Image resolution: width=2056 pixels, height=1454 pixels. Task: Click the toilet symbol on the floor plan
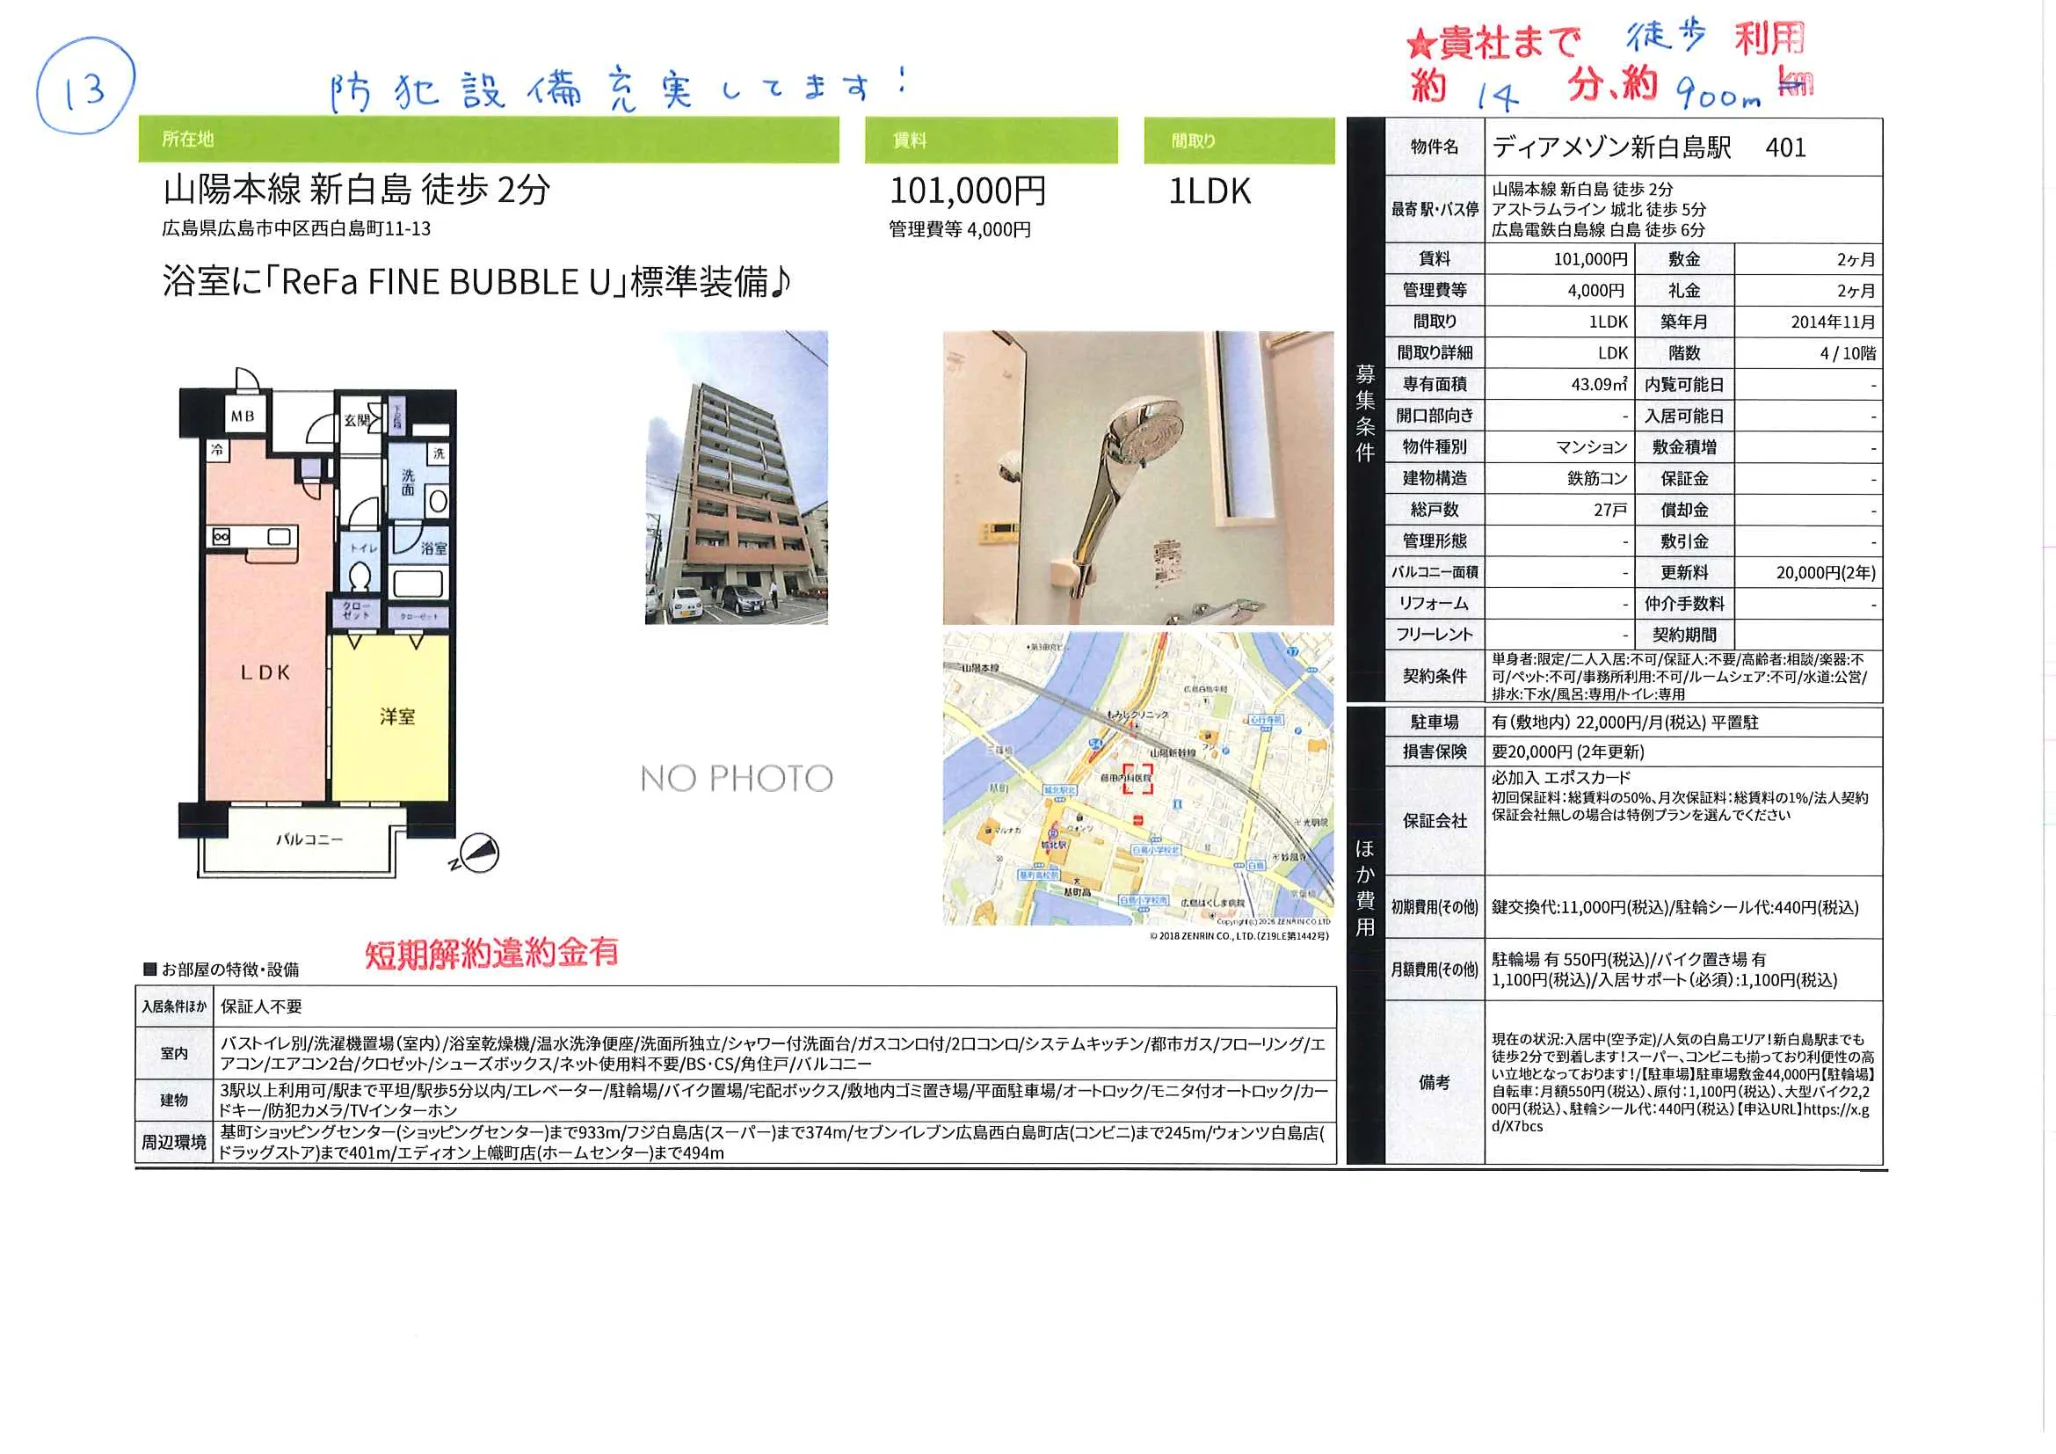point(359,577)
